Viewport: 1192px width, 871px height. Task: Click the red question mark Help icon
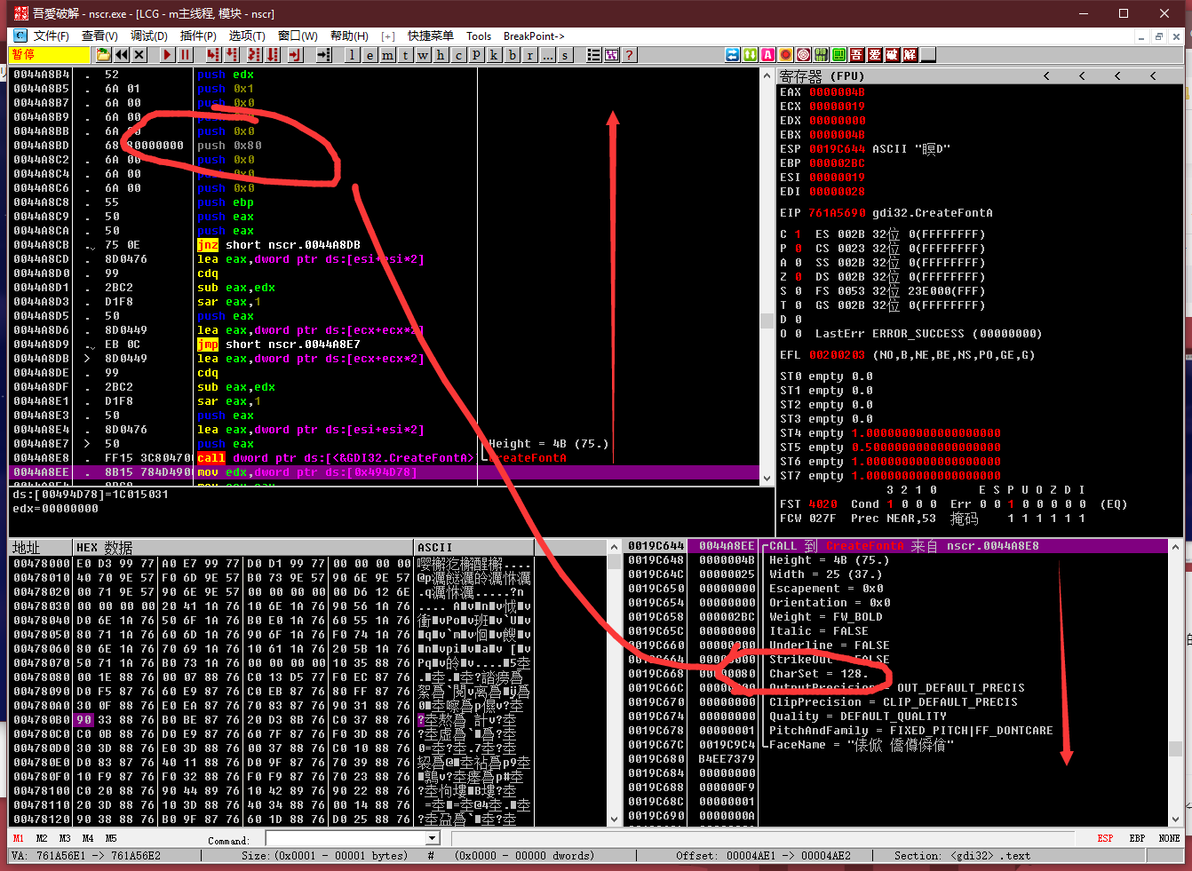pyautogui.click(x=629, y=55)
